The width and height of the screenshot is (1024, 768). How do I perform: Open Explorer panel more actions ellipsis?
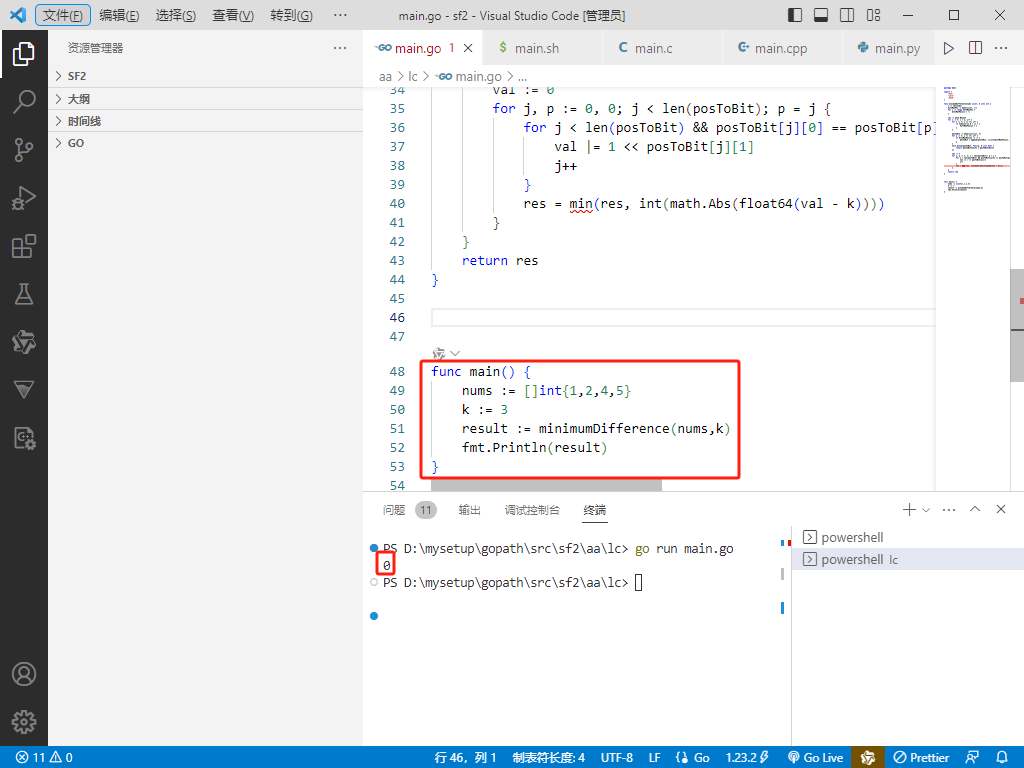coord(340,48)
